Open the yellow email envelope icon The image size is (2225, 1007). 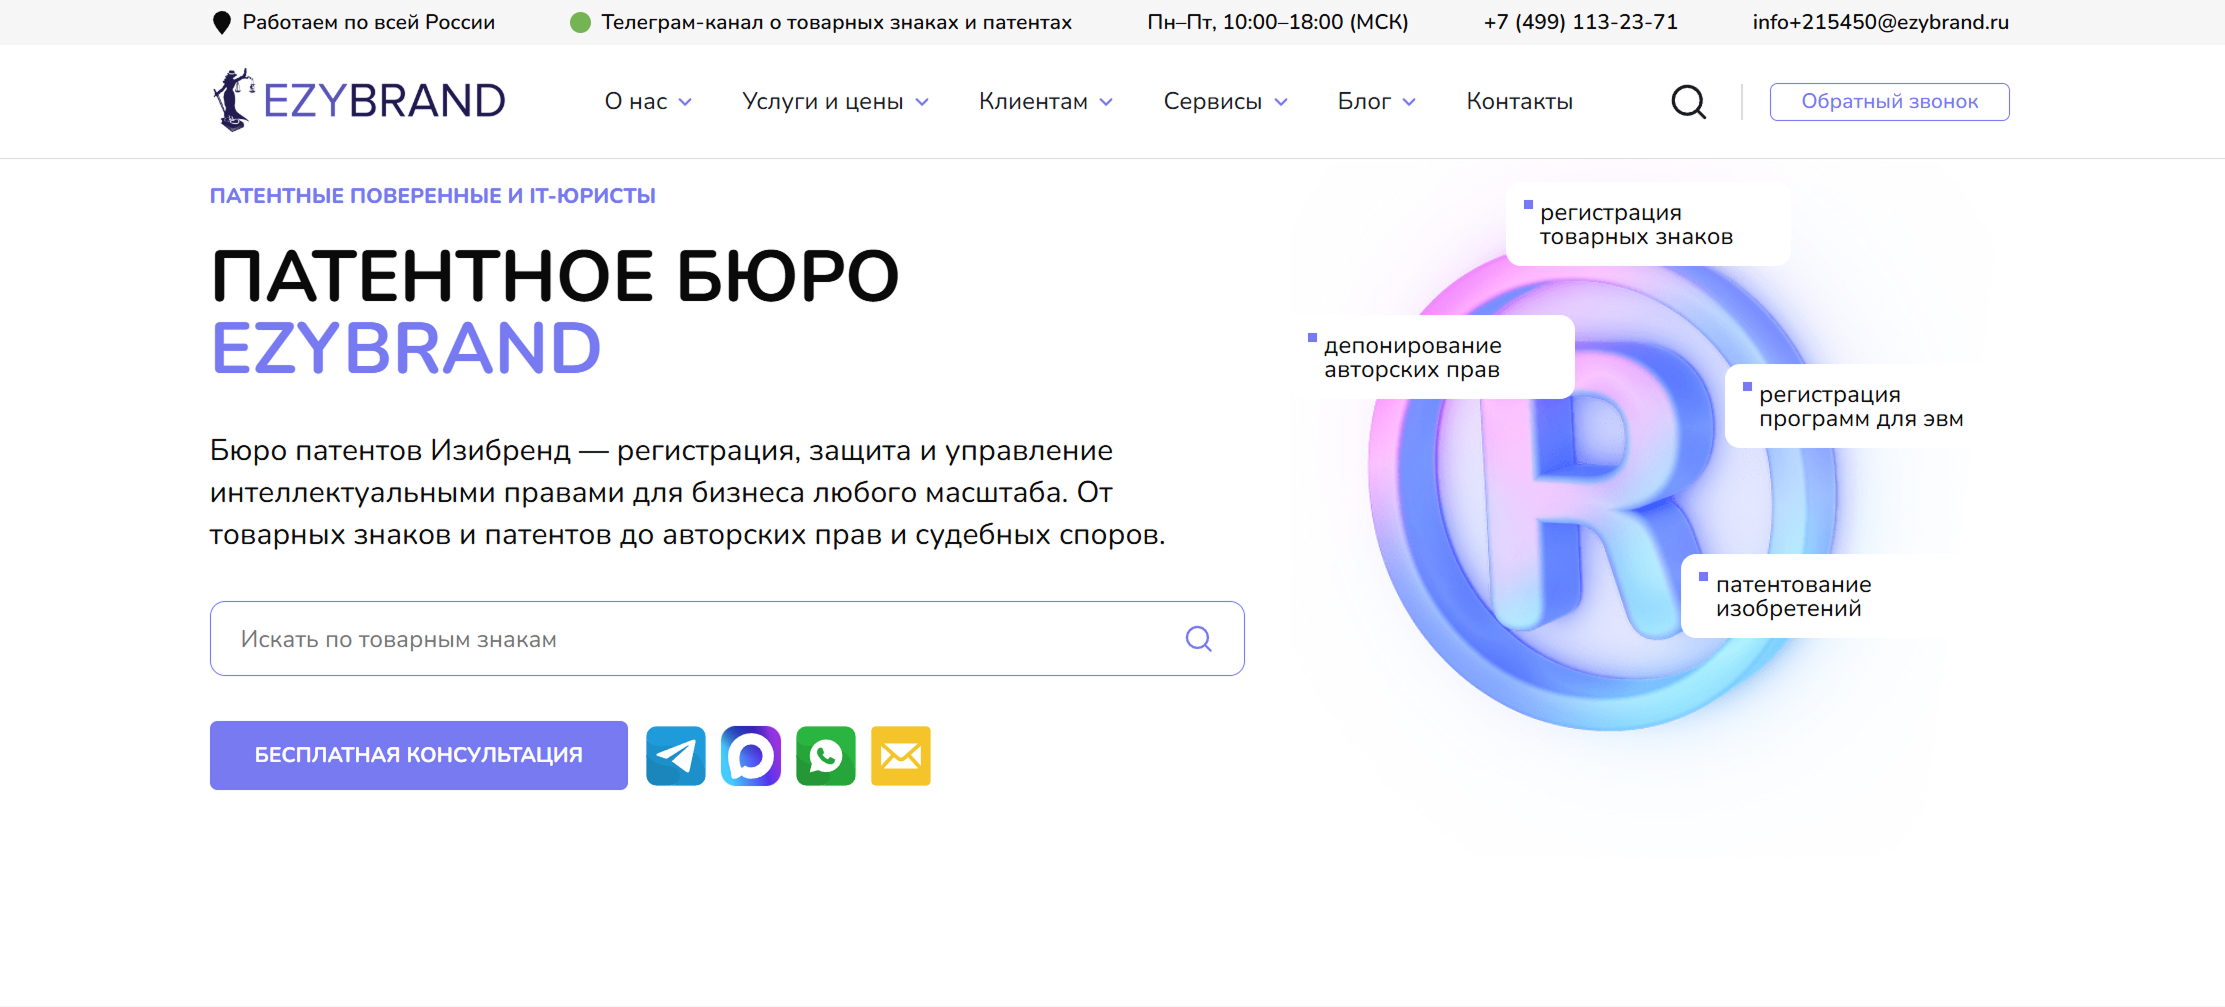pyautogui.click(x=900, y=756)
